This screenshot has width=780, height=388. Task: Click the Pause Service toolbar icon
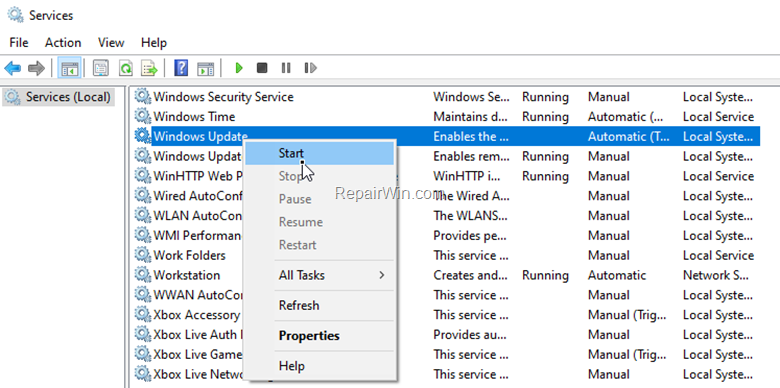tap(286, 68)
